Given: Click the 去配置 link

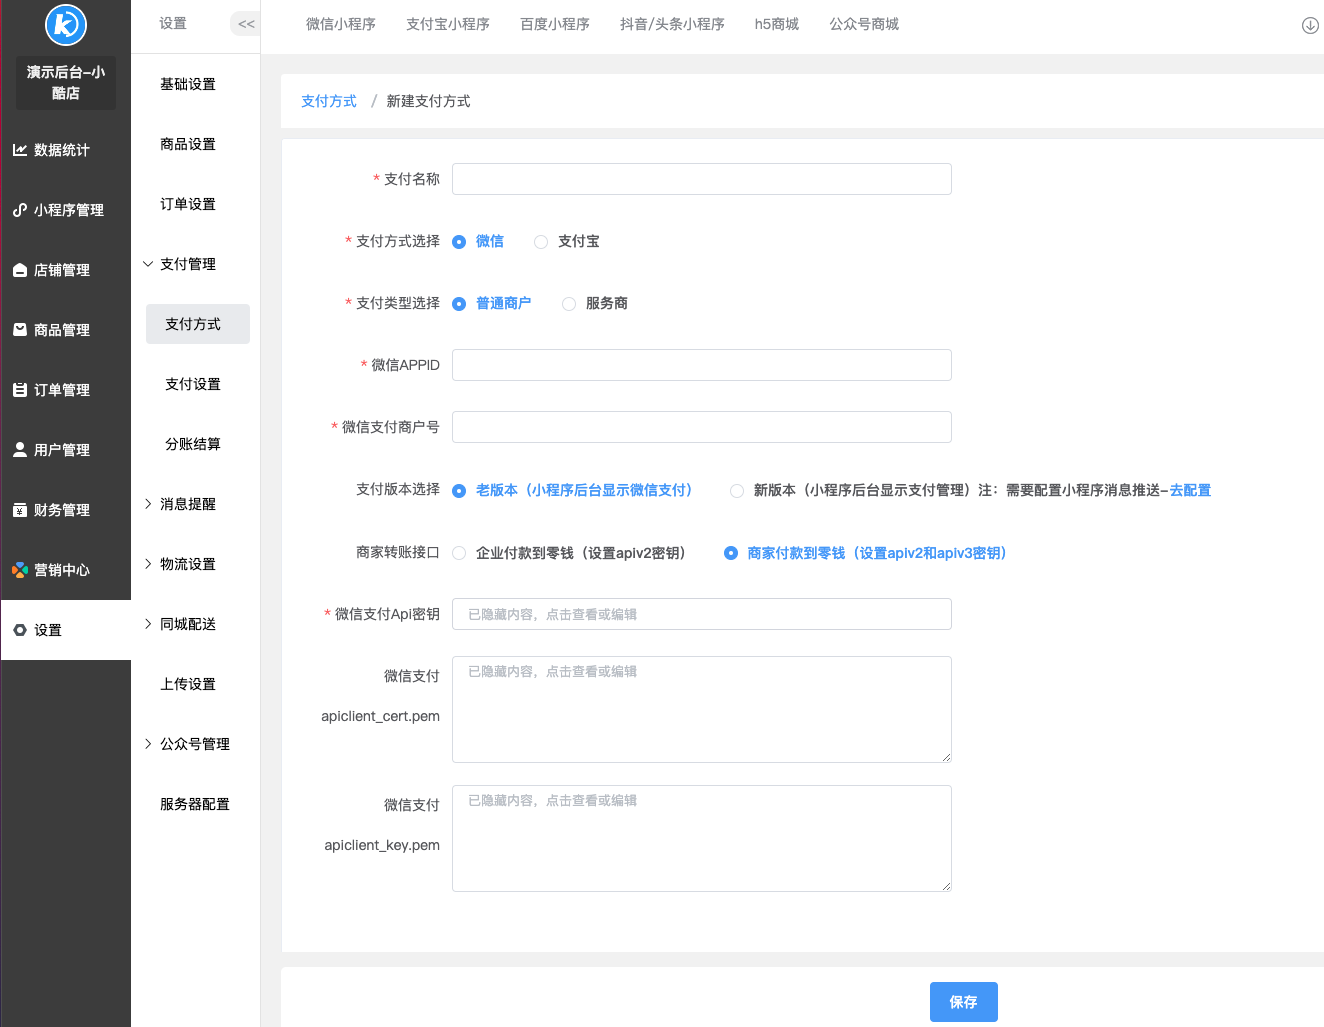Looking at the screenshot, I should pyautogui.click(x=1190, y=490).
